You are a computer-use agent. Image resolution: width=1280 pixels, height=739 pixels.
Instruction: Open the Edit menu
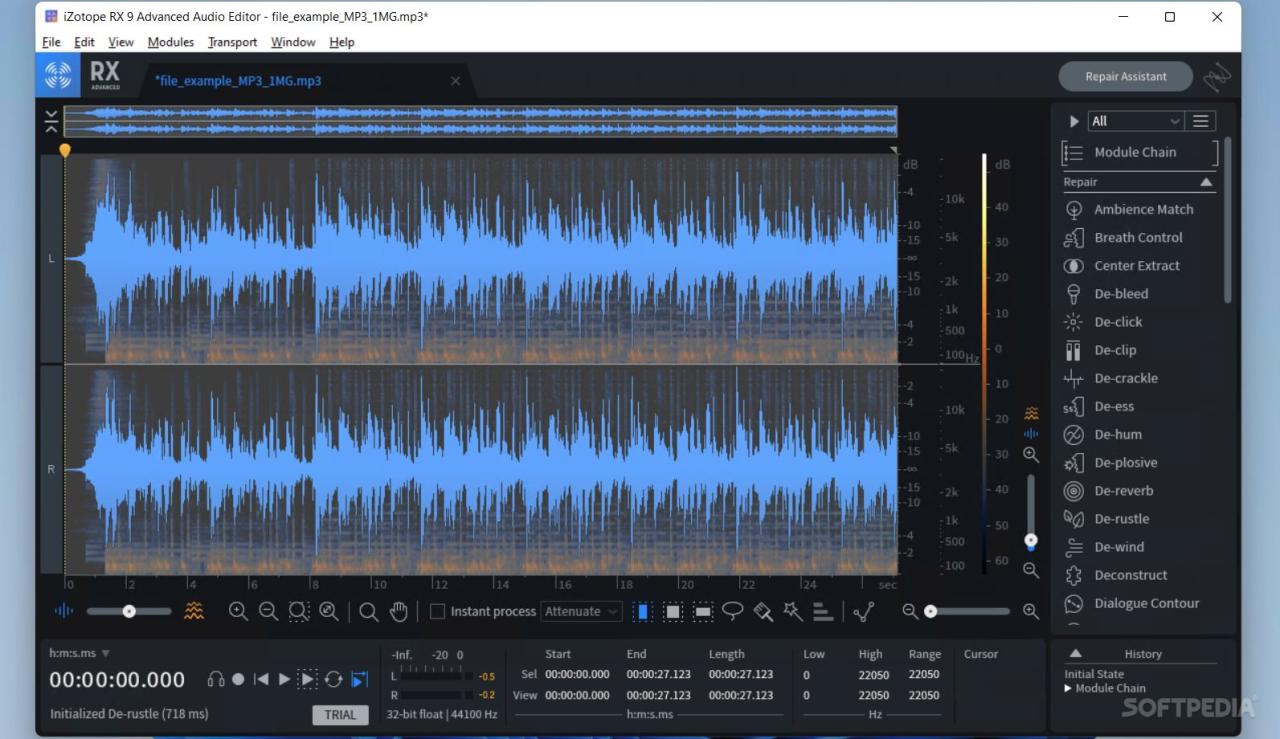coord(84,42)
